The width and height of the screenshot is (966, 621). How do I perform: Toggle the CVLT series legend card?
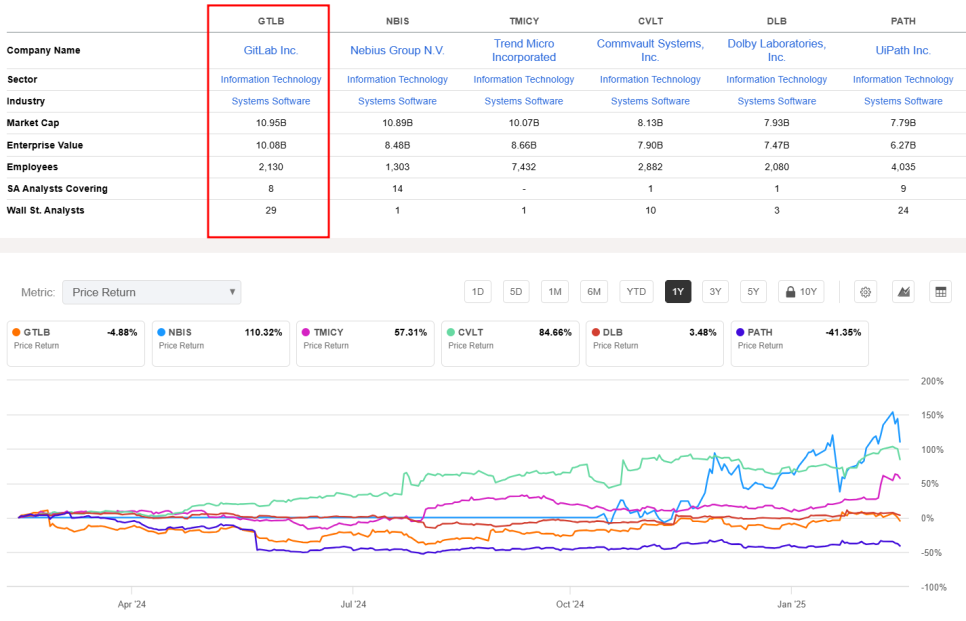(x=510, y=343)
